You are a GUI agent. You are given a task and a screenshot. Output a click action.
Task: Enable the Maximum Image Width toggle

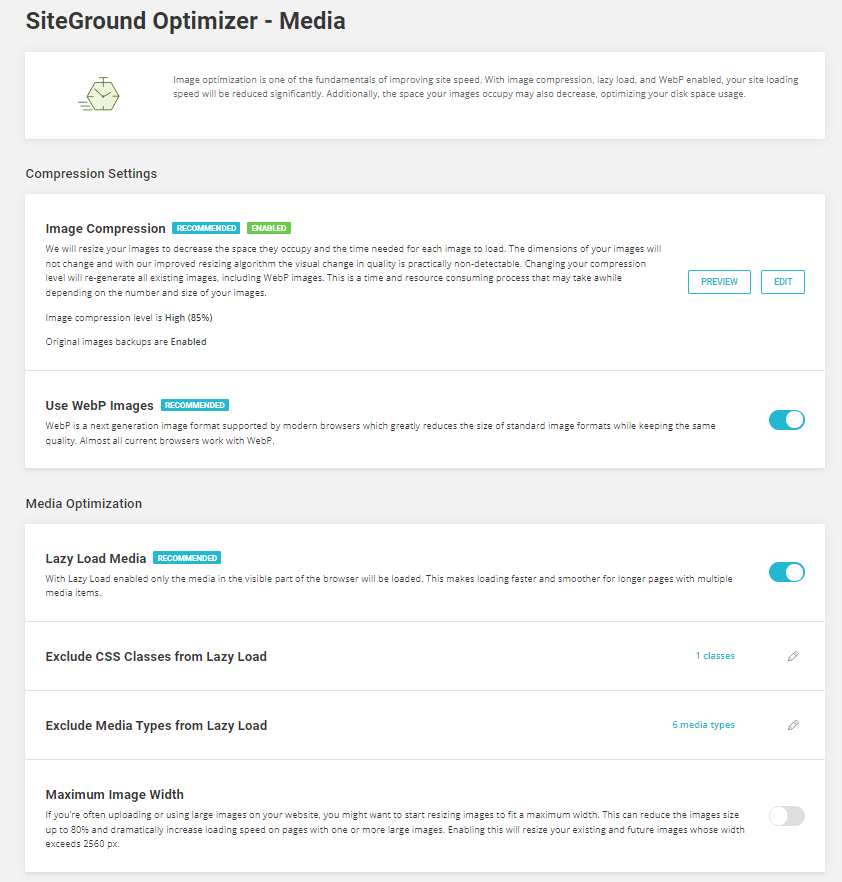[786, 816]
